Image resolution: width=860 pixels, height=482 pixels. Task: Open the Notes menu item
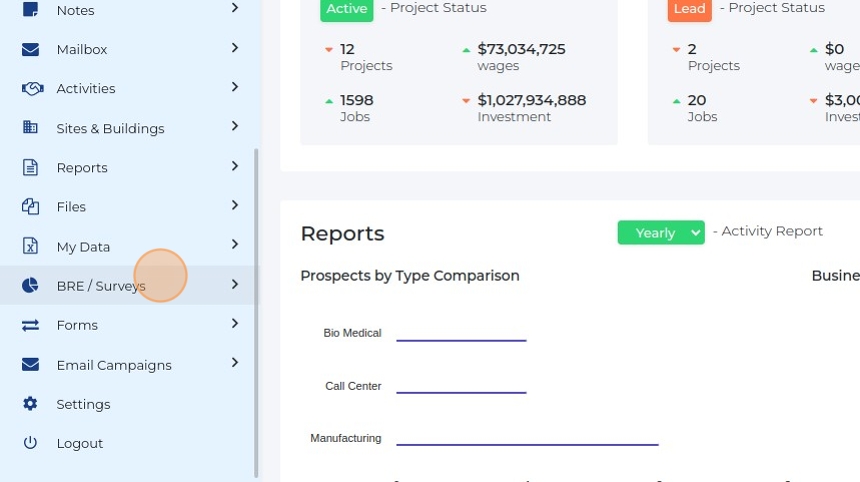point(75,10)
